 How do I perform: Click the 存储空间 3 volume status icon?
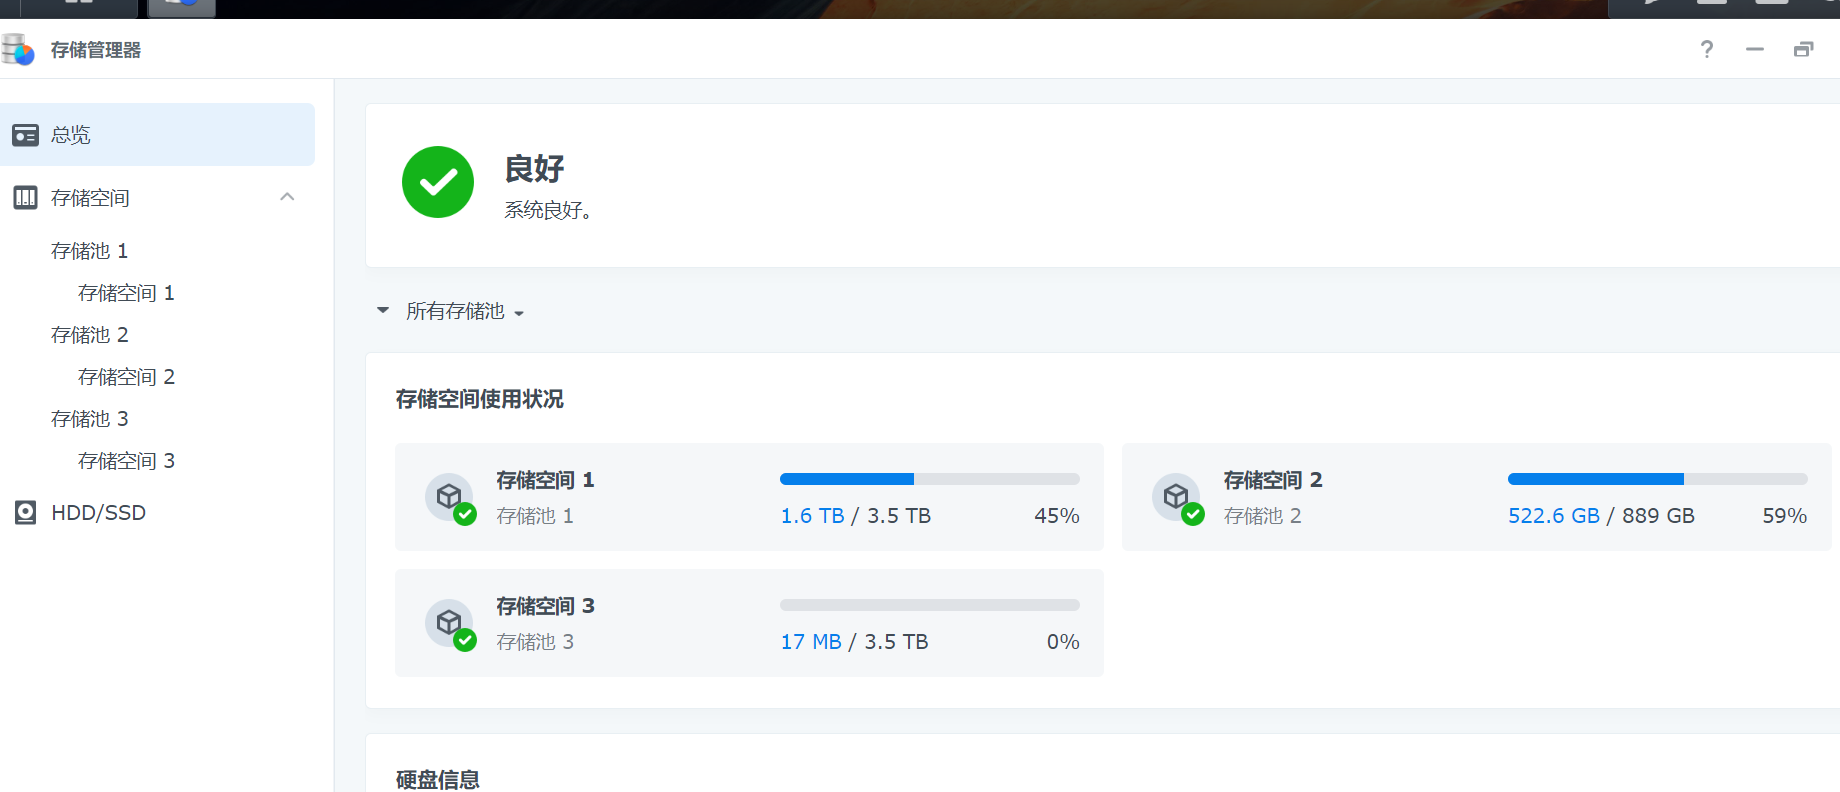point(450,624)
